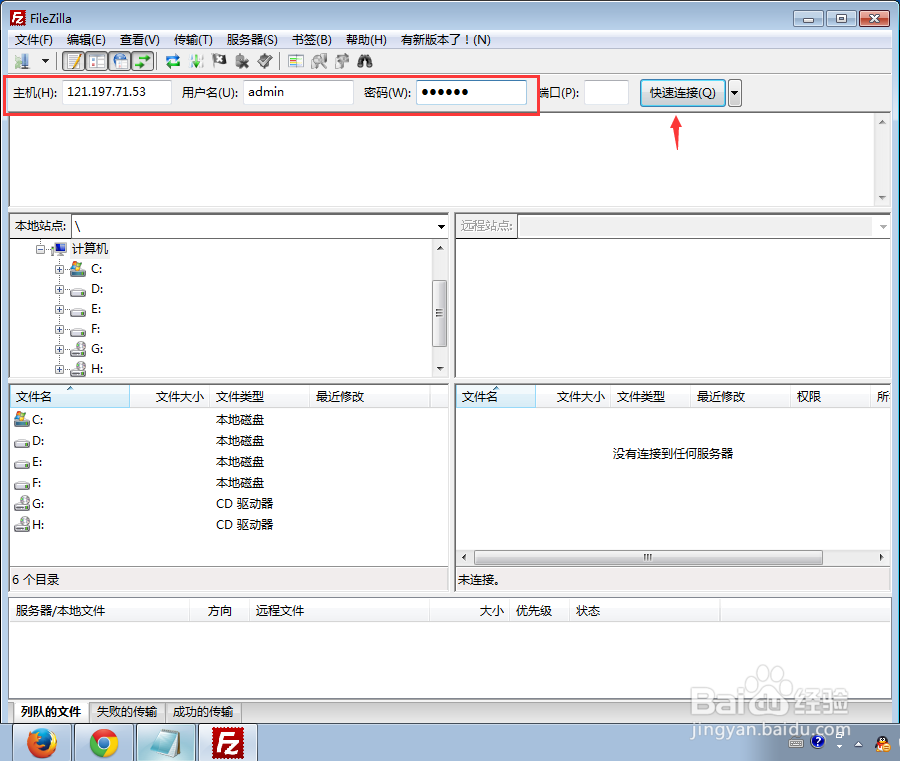Toggle processing of the transfer queue
Viewport: 900px width, 761px height.
pos(196,61)
